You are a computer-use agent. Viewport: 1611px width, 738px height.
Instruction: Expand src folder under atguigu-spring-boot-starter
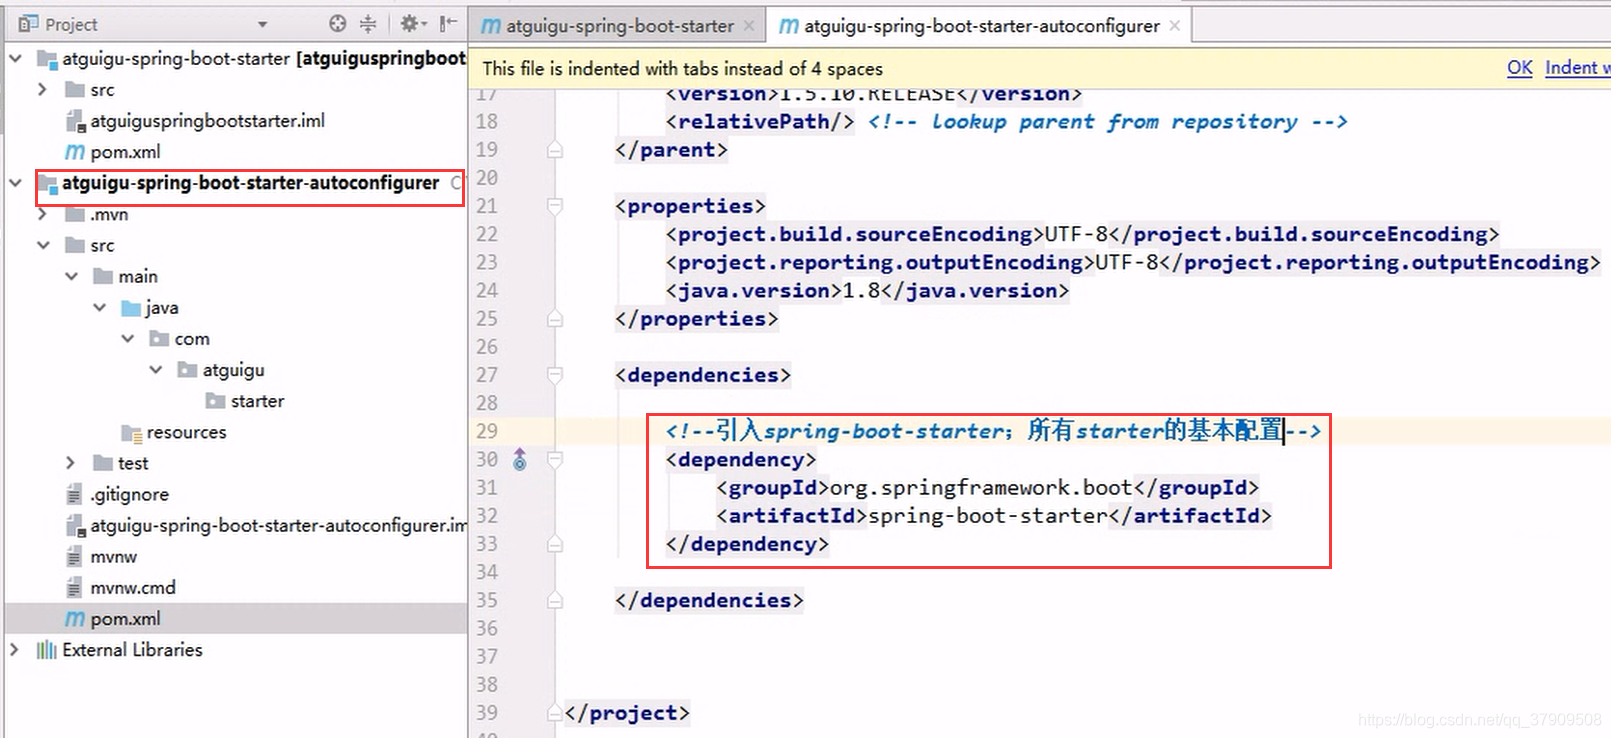pos(42,90)
